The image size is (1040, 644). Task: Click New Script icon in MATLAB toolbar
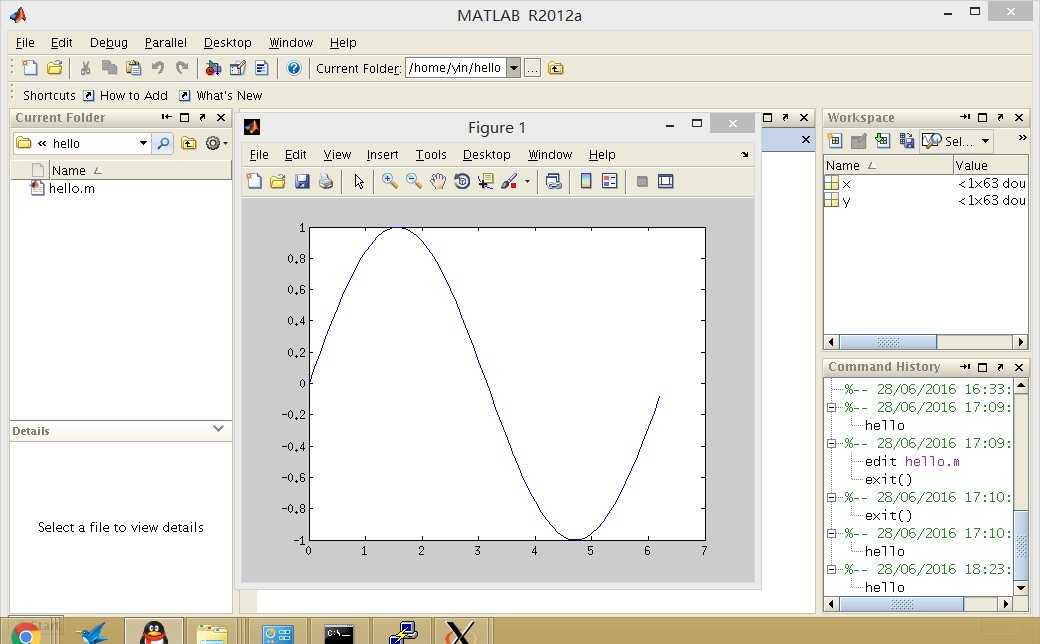29,68
